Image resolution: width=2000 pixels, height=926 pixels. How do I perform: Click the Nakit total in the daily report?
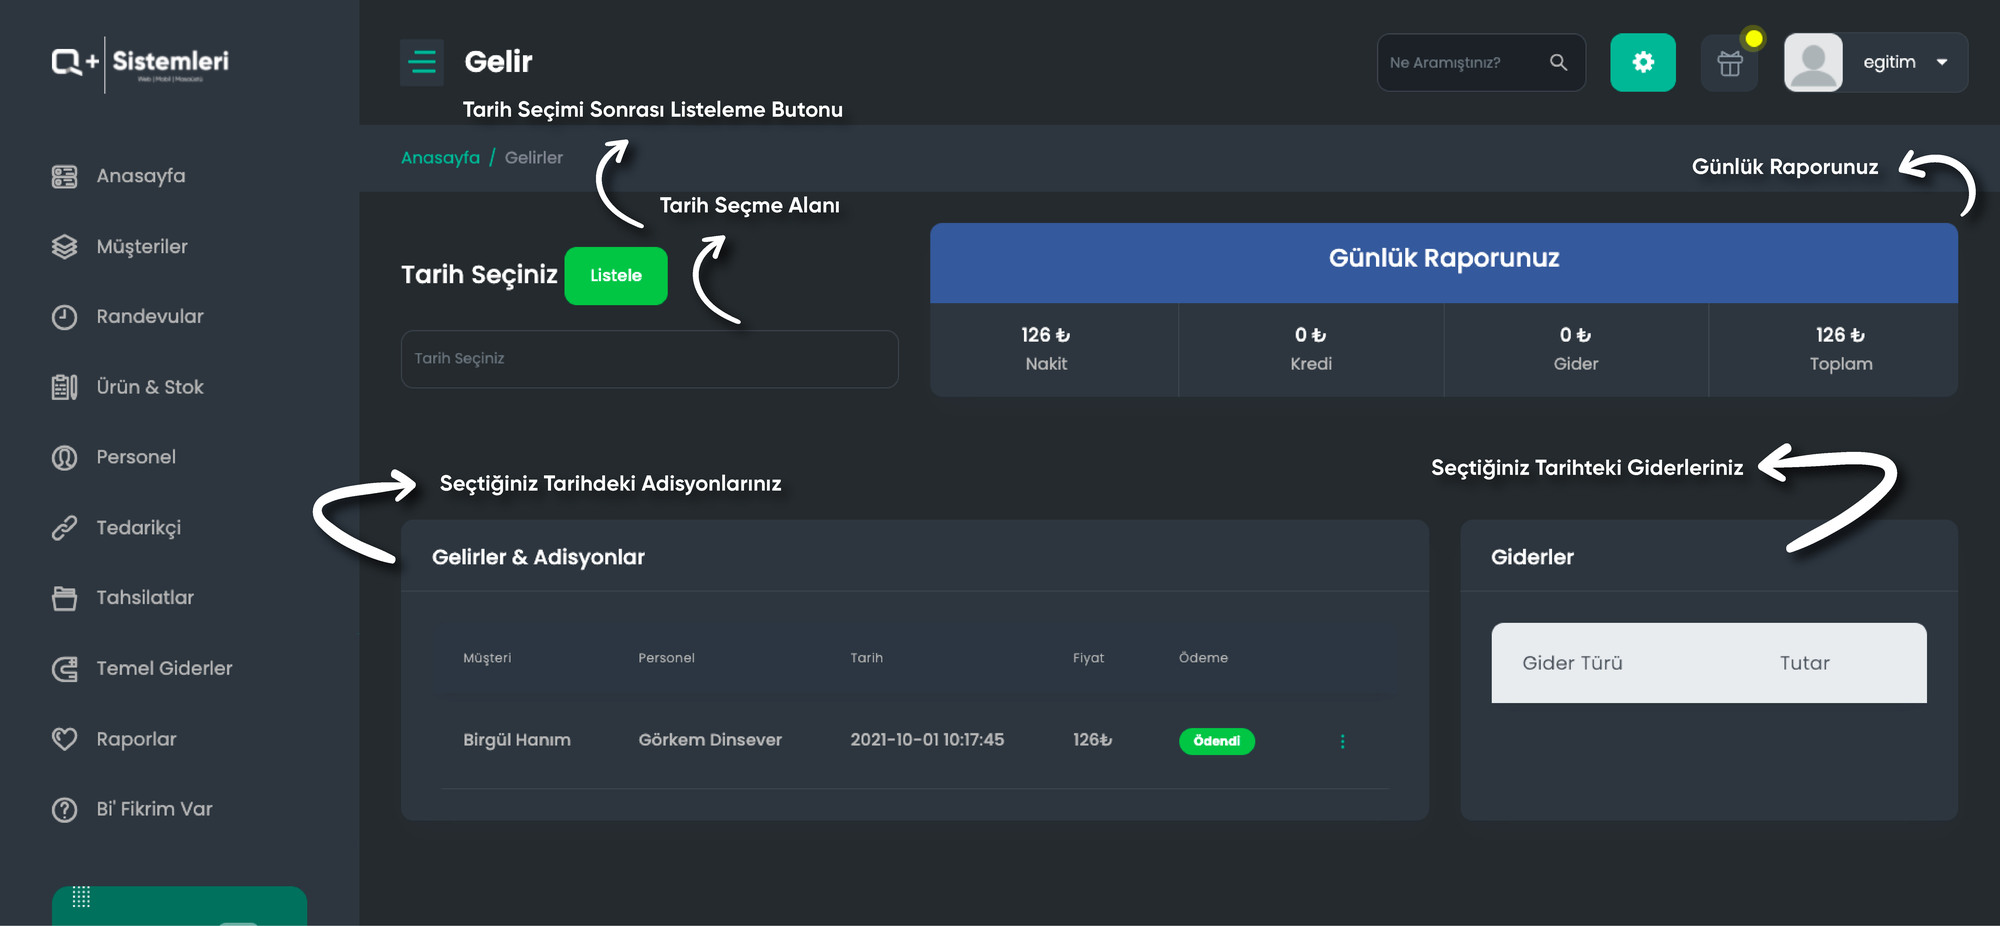coord(1046,349)
